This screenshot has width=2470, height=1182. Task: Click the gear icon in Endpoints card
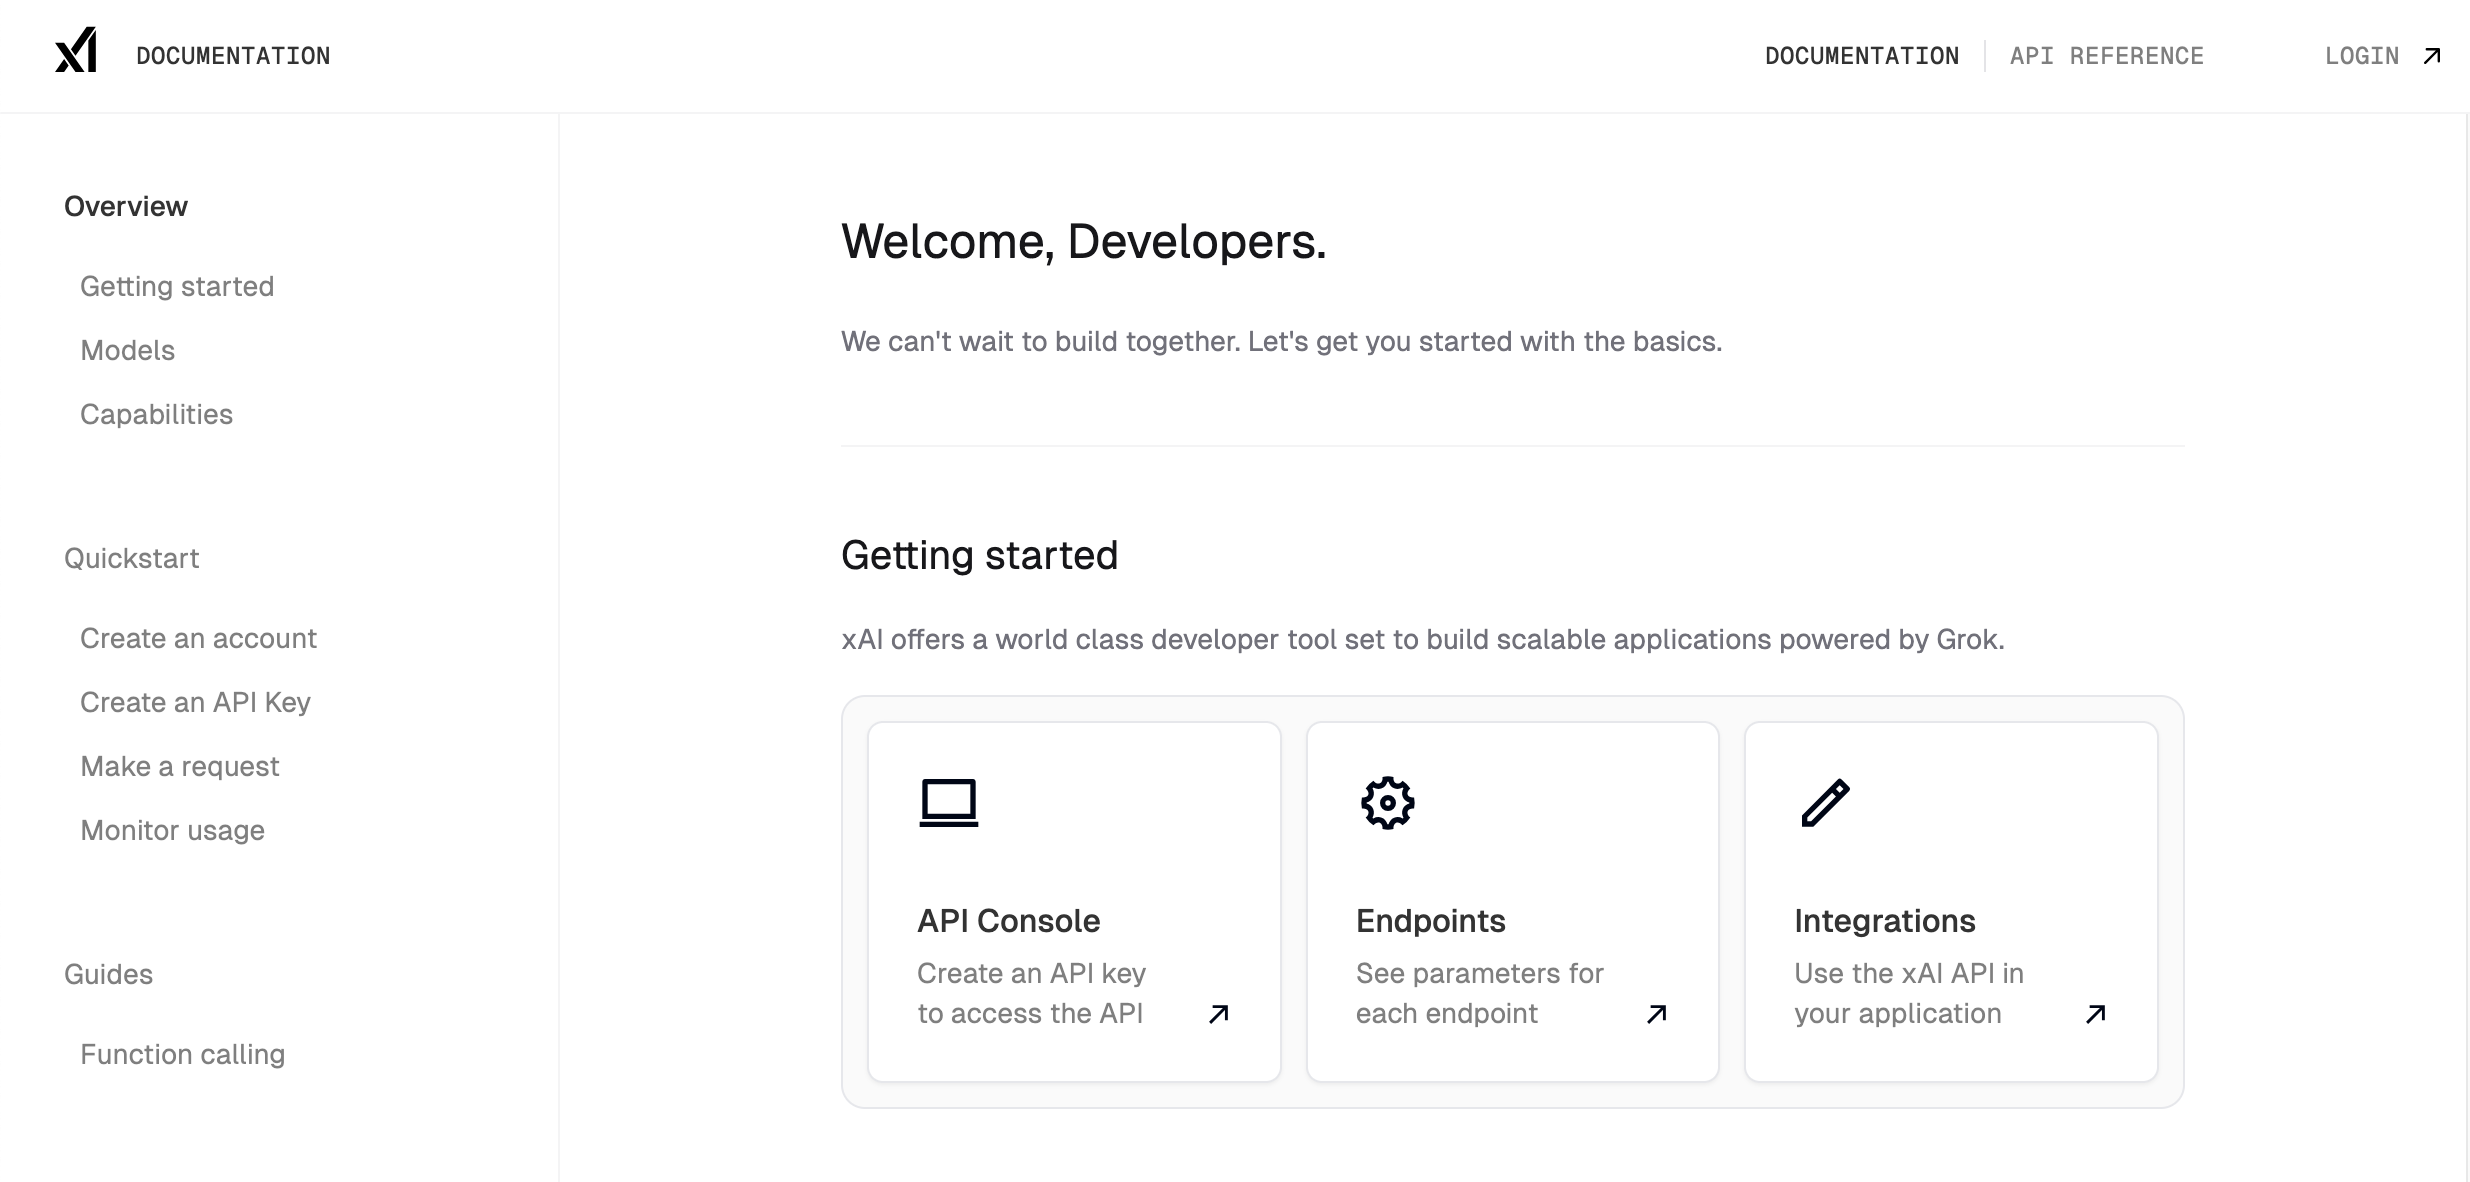pyautogui.click(x=1387, y=802)
